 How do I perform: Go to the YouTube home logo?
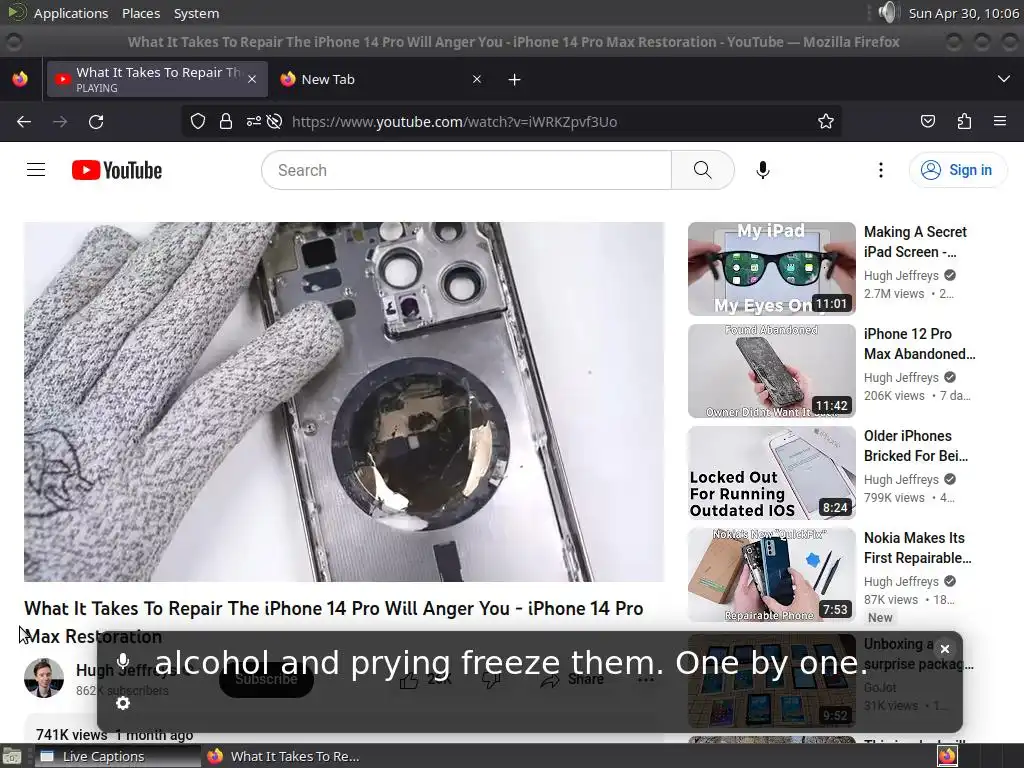tap(117, 170)
